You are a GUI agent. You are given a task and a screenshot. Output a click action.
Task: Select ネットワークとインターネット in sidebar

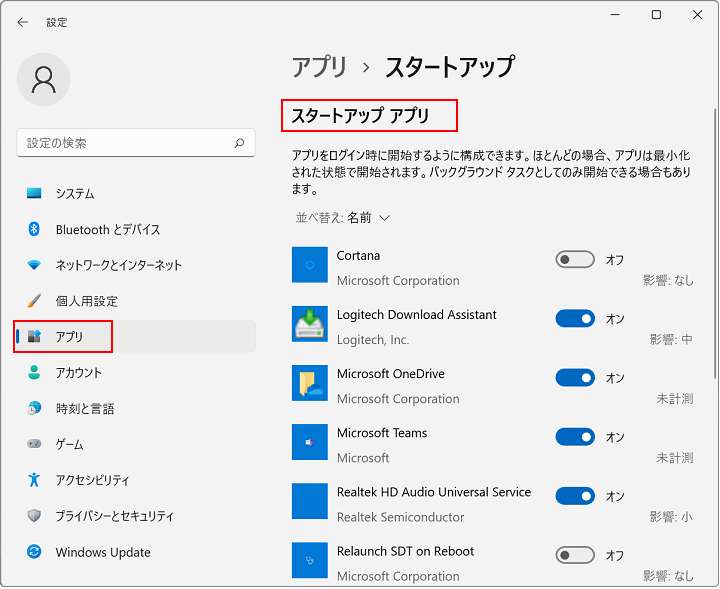pos(118,265)
